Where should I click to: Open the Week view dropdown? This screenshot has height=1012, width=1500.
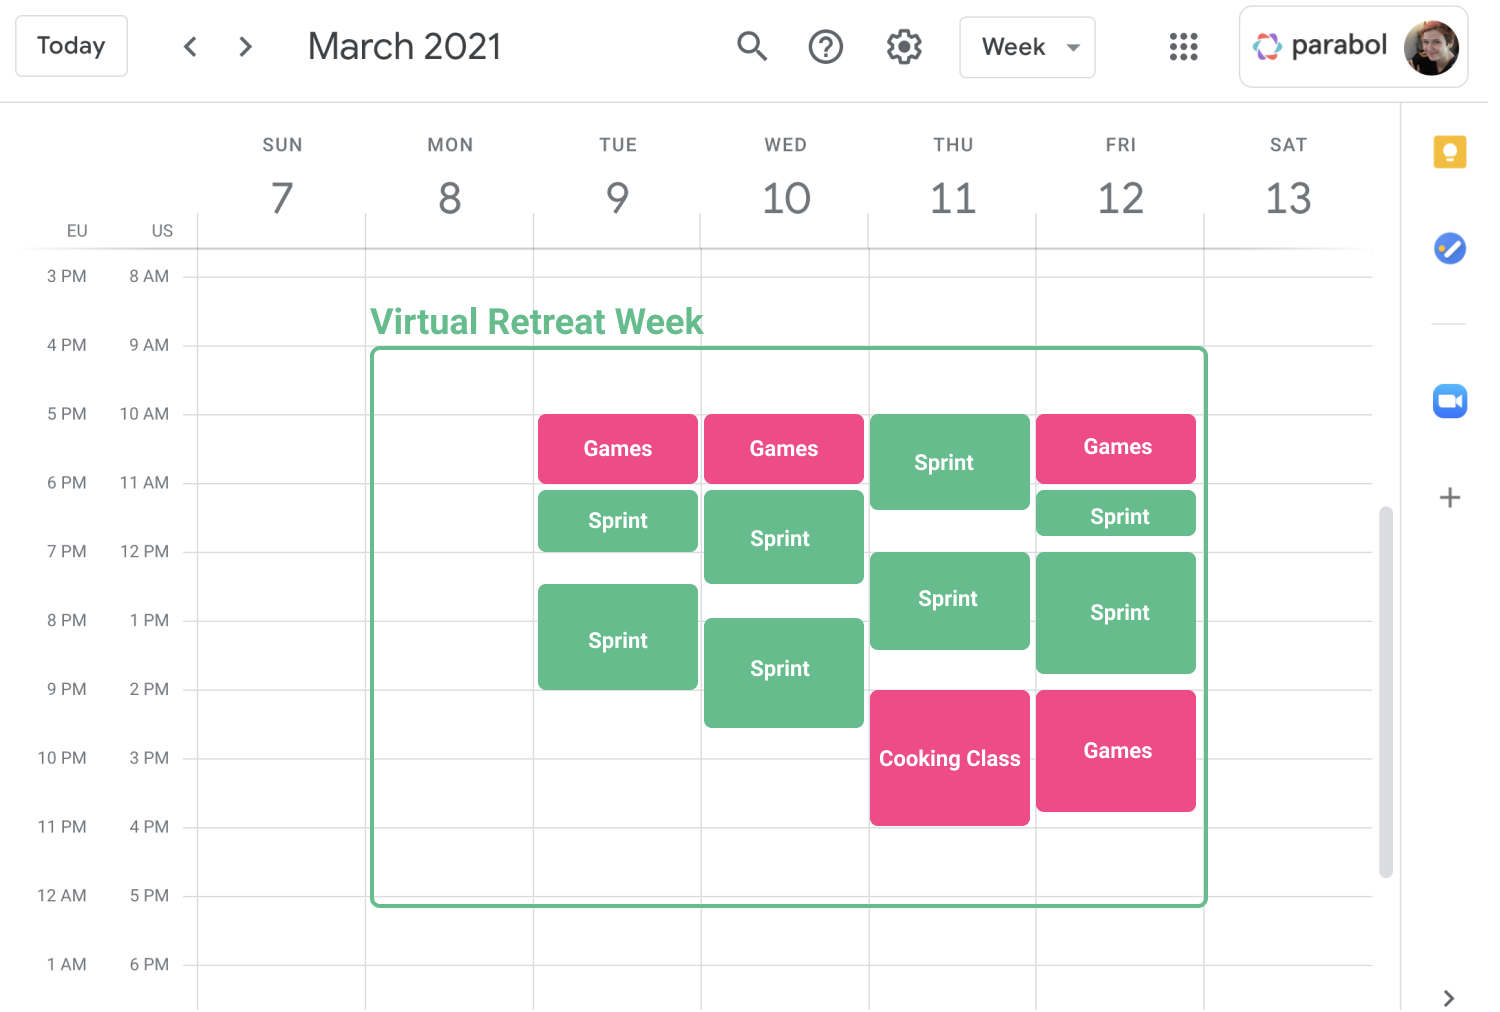pyautogui.click(x=1027, y=46)
